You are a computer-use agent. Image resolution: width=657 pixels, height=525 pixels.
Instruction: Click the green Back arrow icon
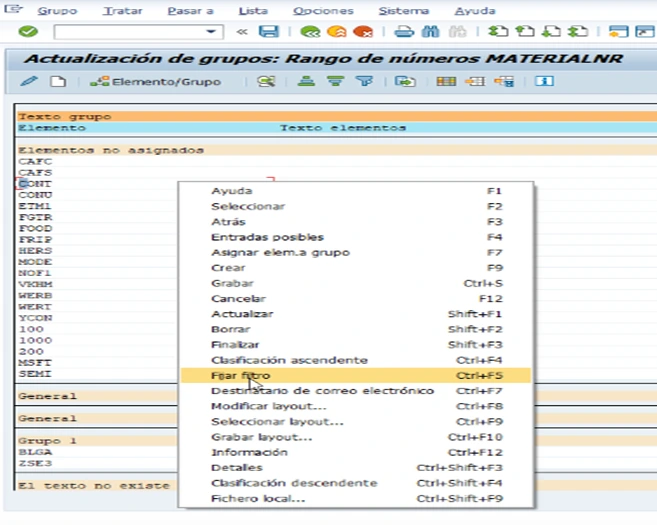310,31
